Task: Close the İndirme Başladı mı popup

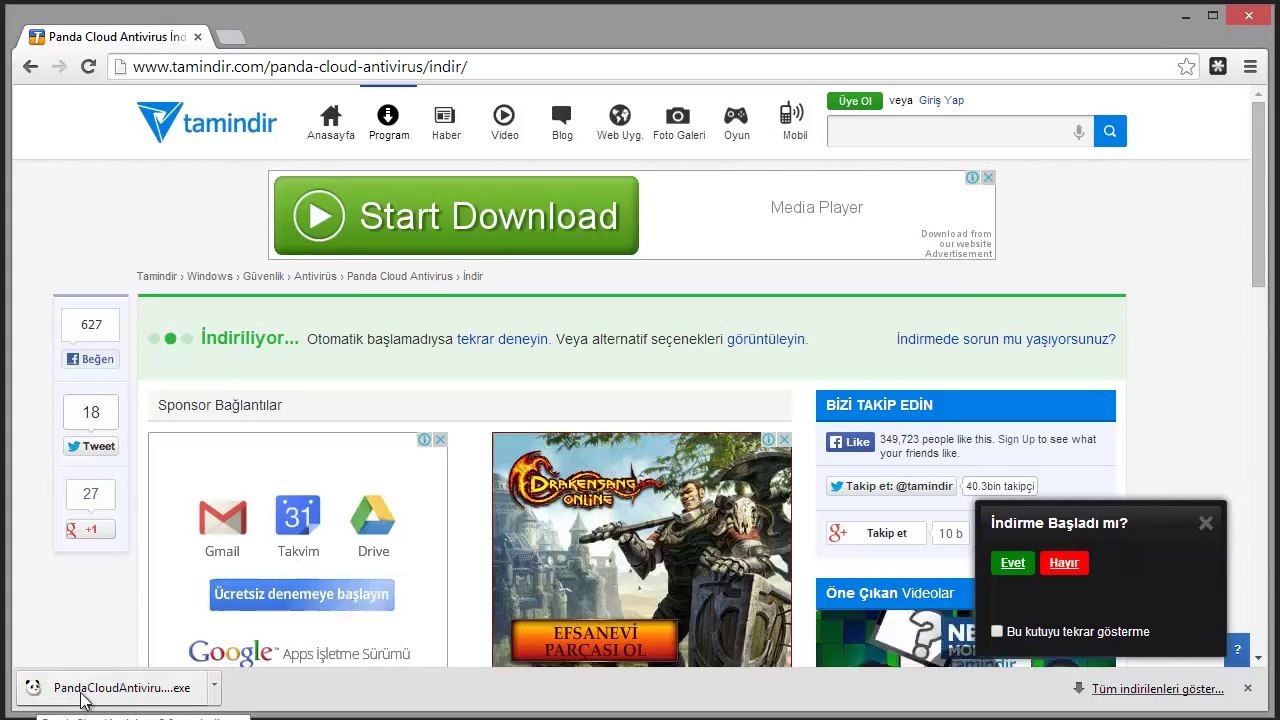Action: tap(1206, 523)
